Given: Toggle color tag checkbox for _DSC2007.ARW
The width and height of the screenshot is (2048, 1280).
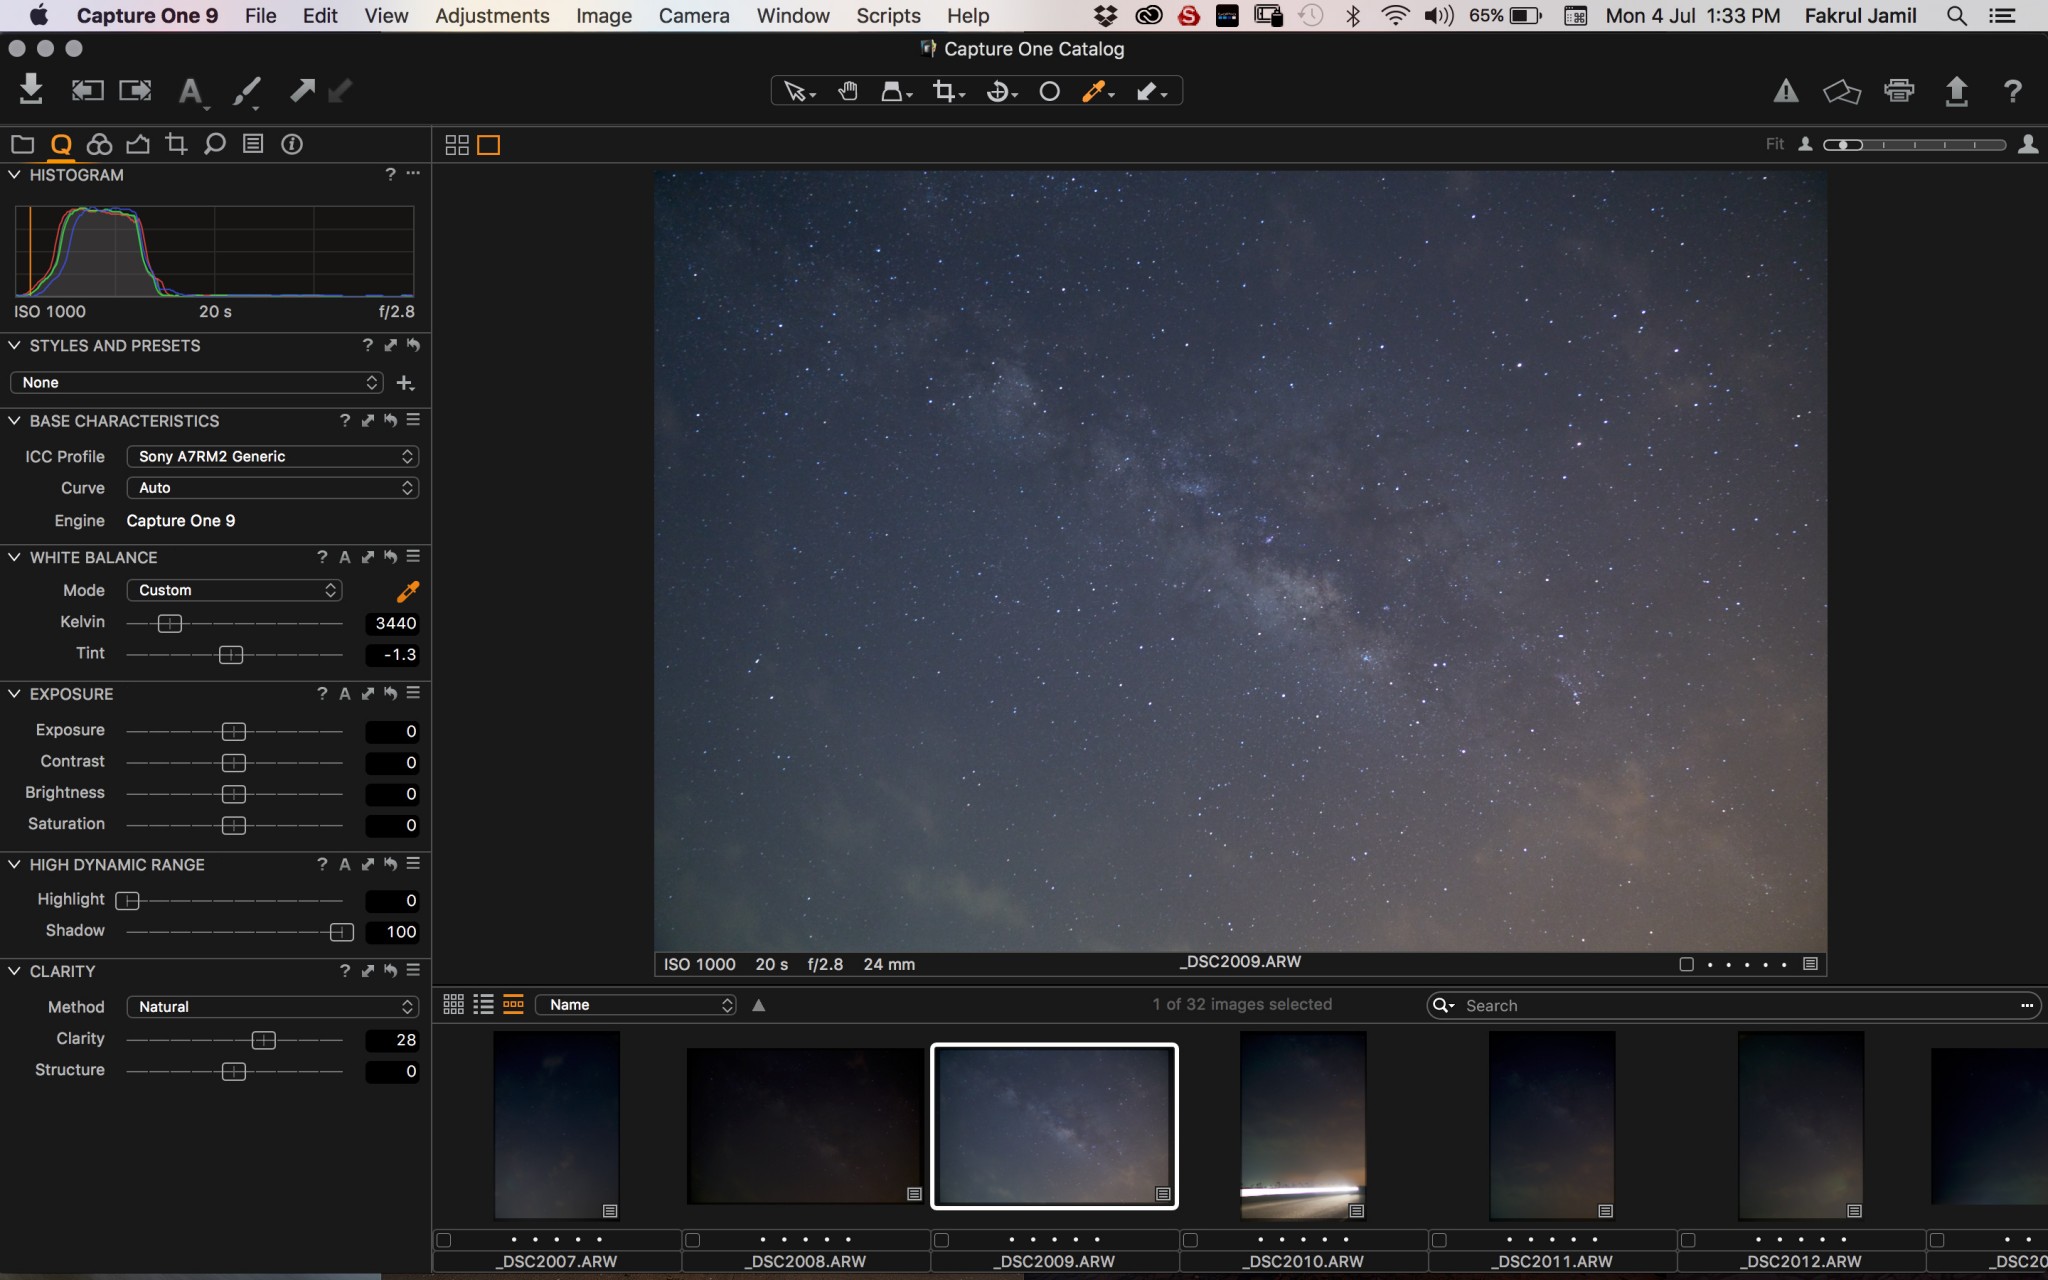Looking at the screenshot, I should point(444,1240).
